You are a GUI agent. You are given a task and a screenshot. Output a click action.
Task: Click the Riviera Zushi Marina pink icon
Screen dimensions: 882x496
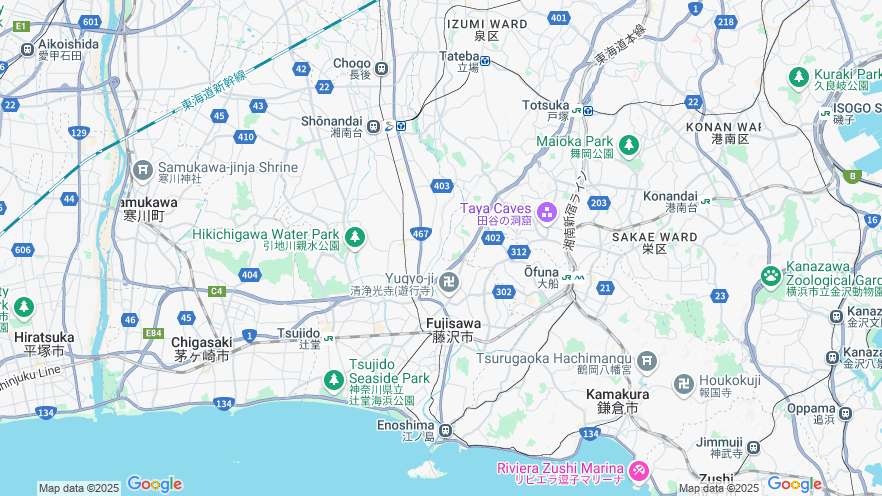tap(638, 471)
